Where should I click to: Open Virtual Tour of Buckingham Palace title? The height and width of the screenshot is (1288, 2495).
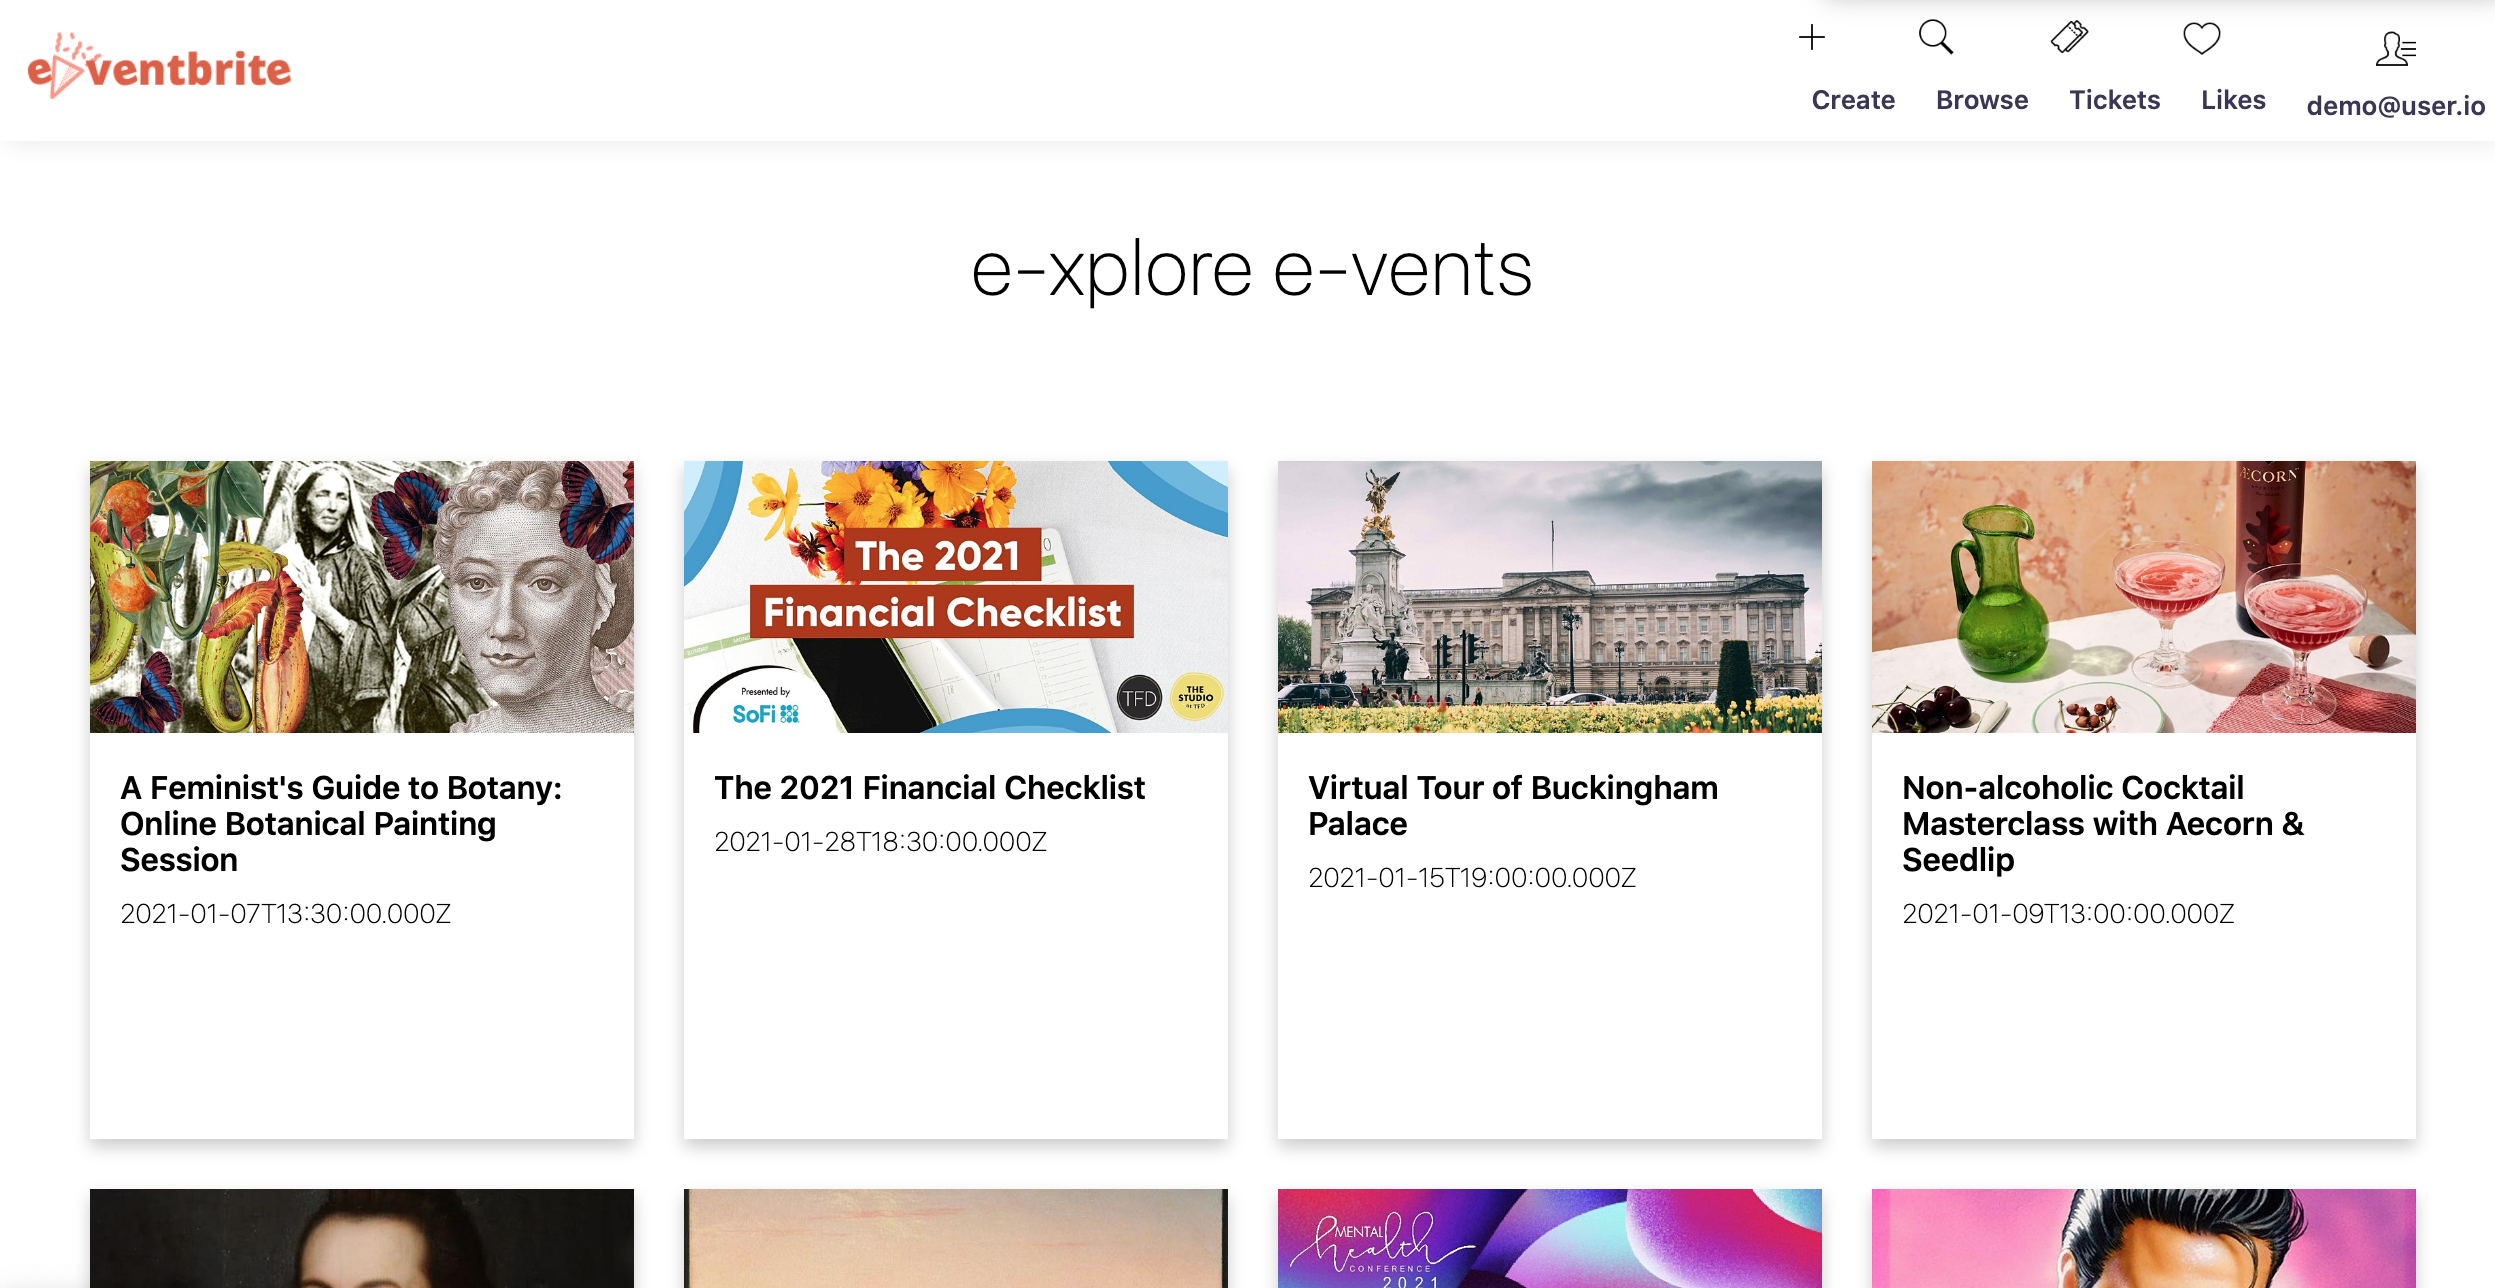[x=1512, y=805]
